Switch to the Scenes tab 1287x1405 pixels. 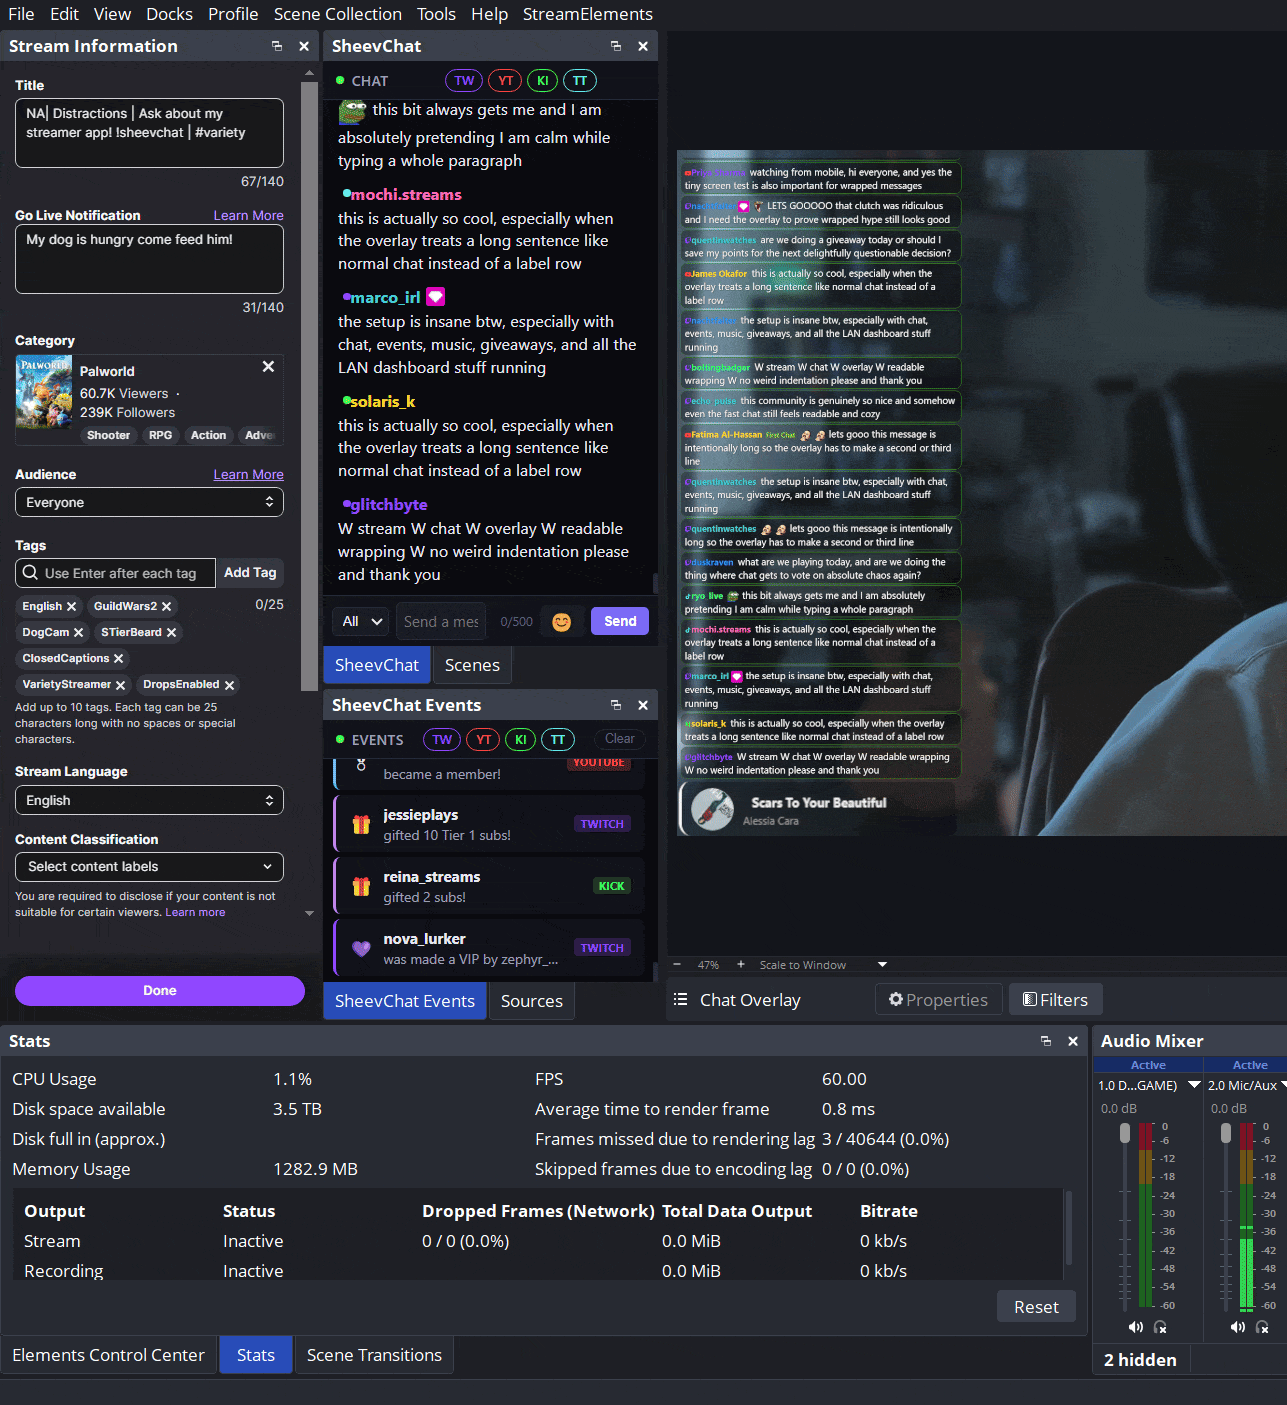[472, 665]
